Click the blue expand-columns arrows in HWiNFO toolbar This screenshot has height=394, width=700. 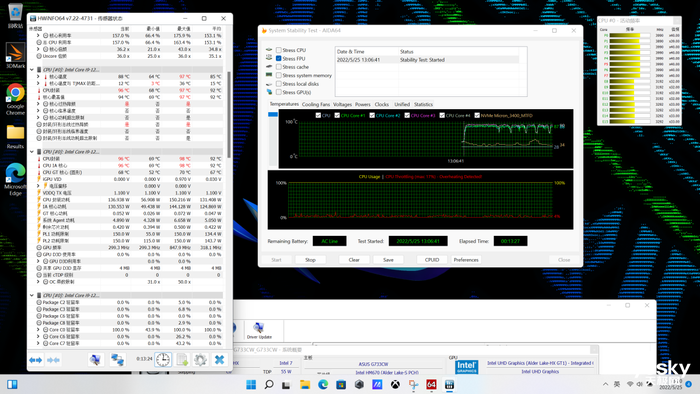pos(36,360)
